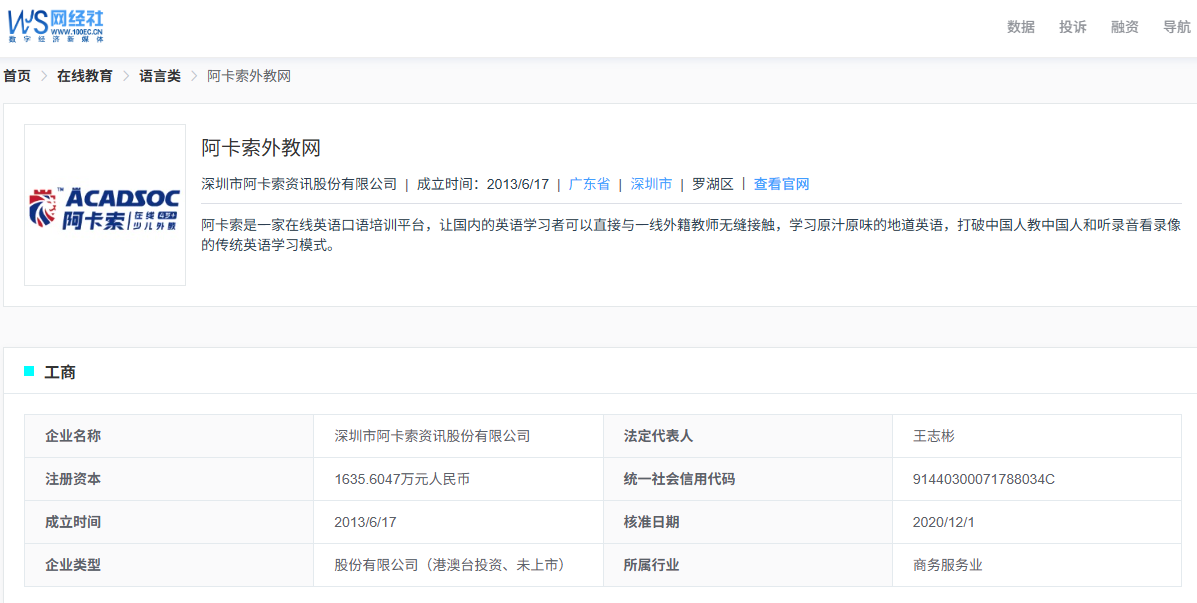Screen dimensions: 1197x603
Task: Click the 网经社 site logo
Action: [56, 27]
